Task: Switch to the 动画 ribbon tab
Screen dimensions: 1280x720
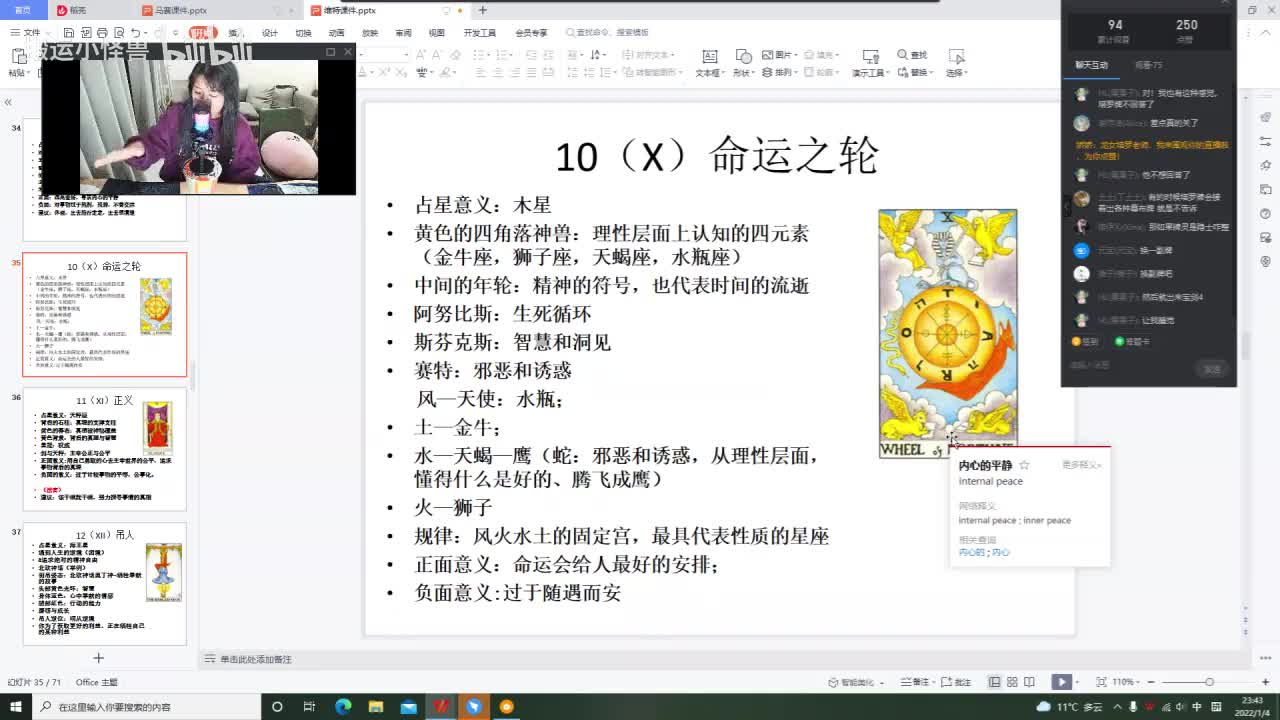Action: (x=337, y=33)
